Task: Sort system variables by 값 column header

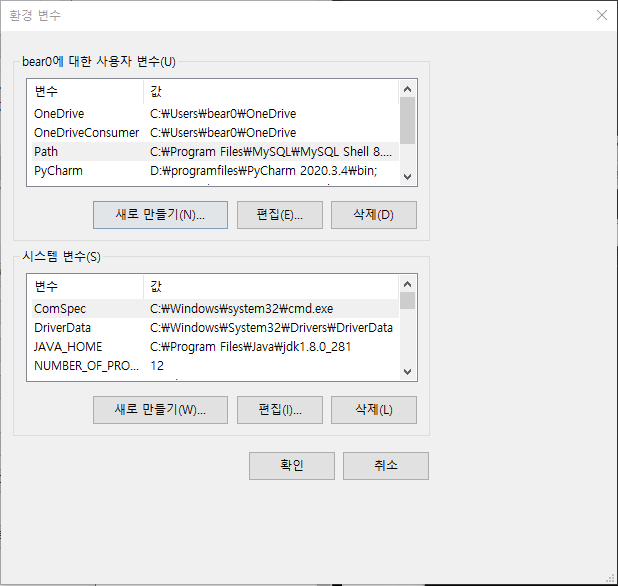Action: pyautogui.click(x=271, y=286)
